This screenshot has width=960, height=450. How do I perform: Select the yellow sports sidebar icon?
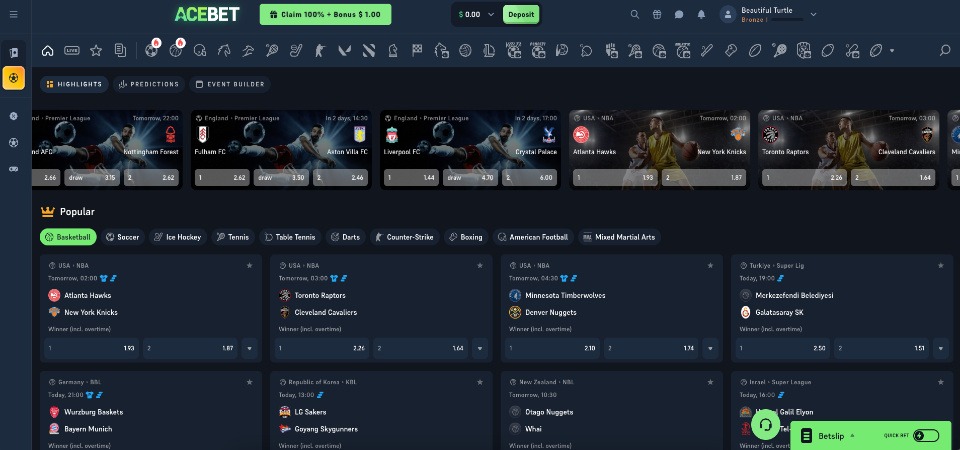coord(13,78)
